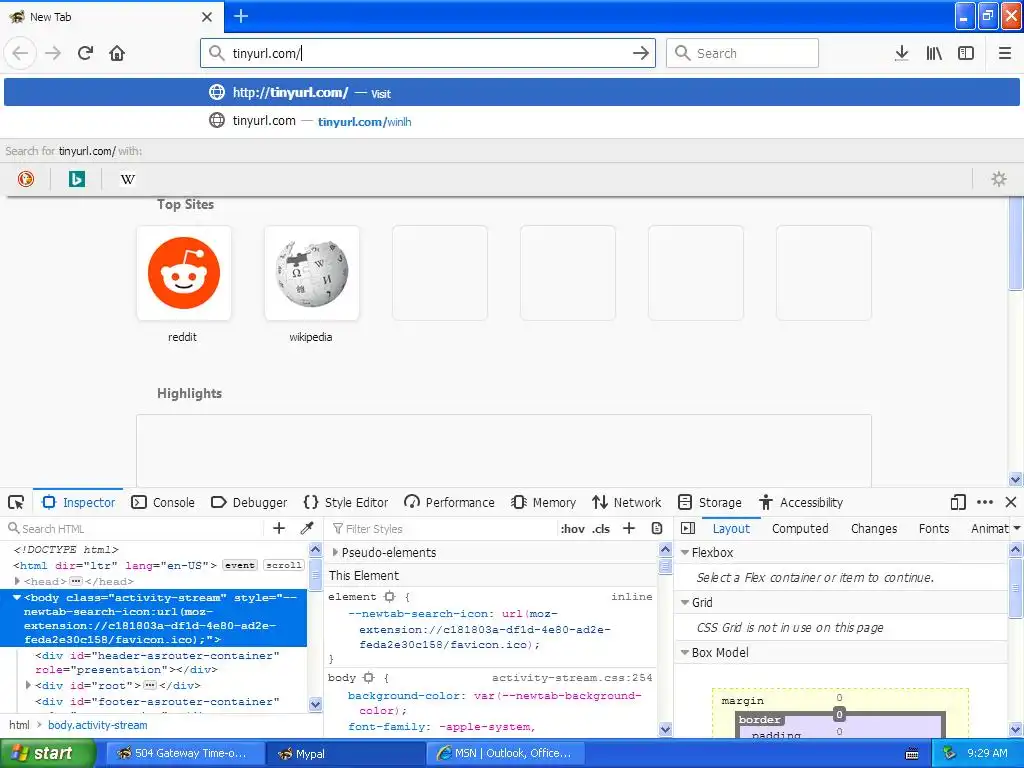Screen dimensions: 1024x768
Task: Switch to the Layout side tab
Action: click(731, 528)
